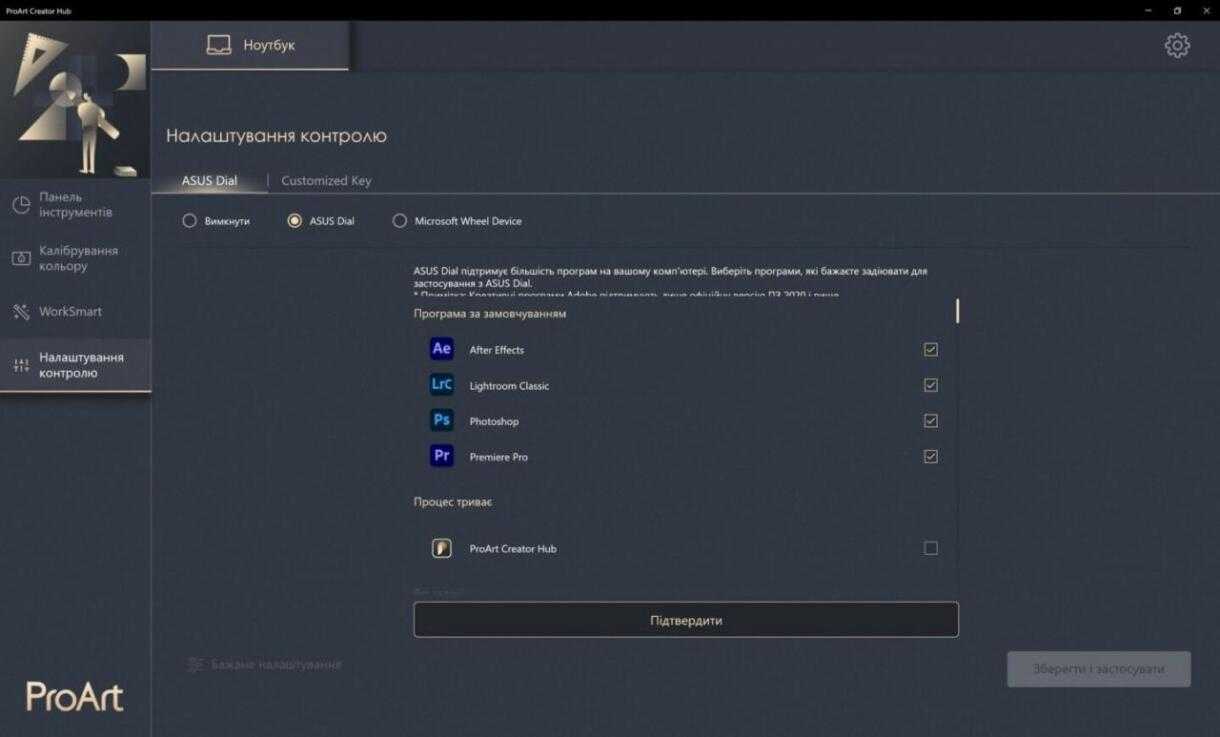Image resolution: width=1220 pixels, height=737 pixels.
Task: Click the WorkSmart sidebar icon
Action: pos(21,312)
